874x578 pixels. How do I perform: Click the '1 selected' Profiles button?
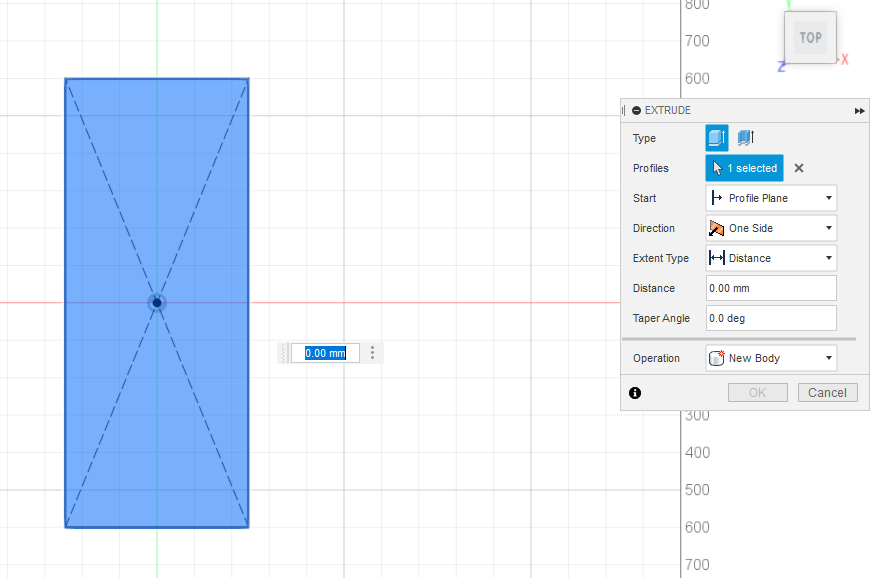(745, 168)
